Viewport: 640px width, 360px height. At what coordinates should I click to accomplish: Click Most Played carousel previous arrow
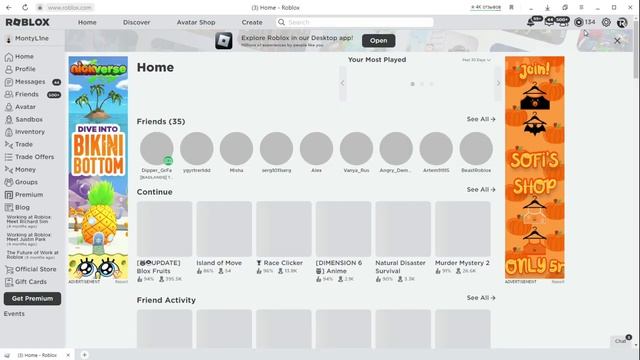[x=342, y=83]
